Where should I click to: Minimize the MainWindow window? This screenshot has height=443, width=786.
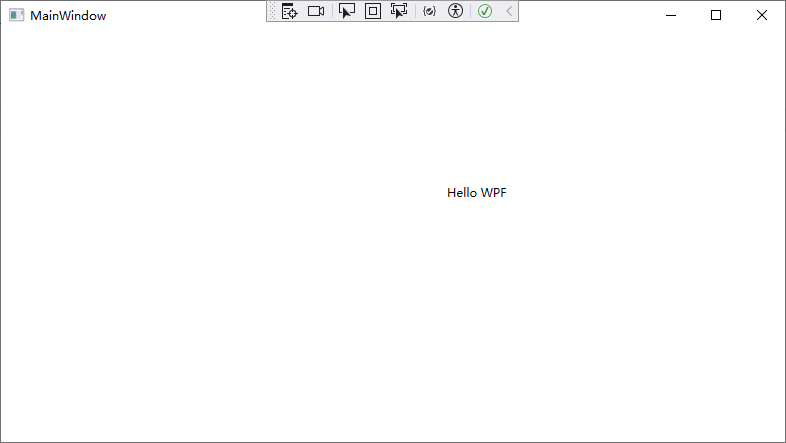point(670,15)
